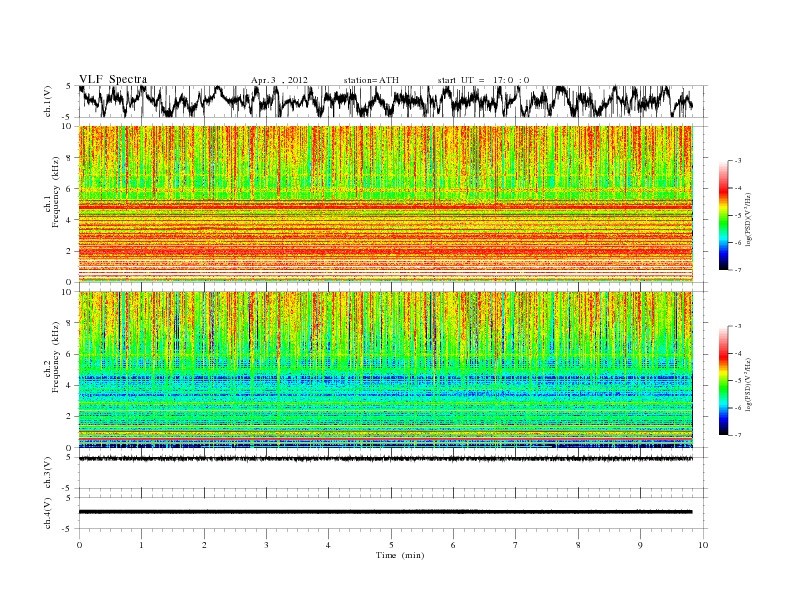792x612 pixels.
Task: Click the "6" kHz tick of ch.2 spectrogram
Action: pos(70,354)
